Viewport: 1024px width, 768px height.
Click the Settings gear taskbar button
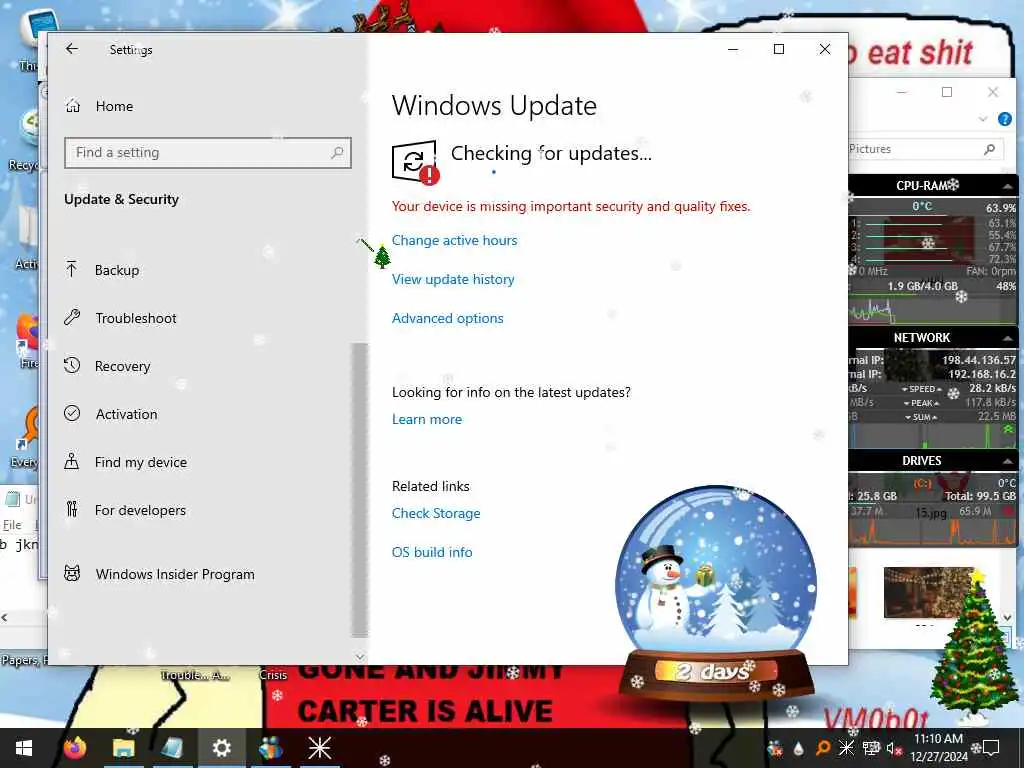point(221,748)
